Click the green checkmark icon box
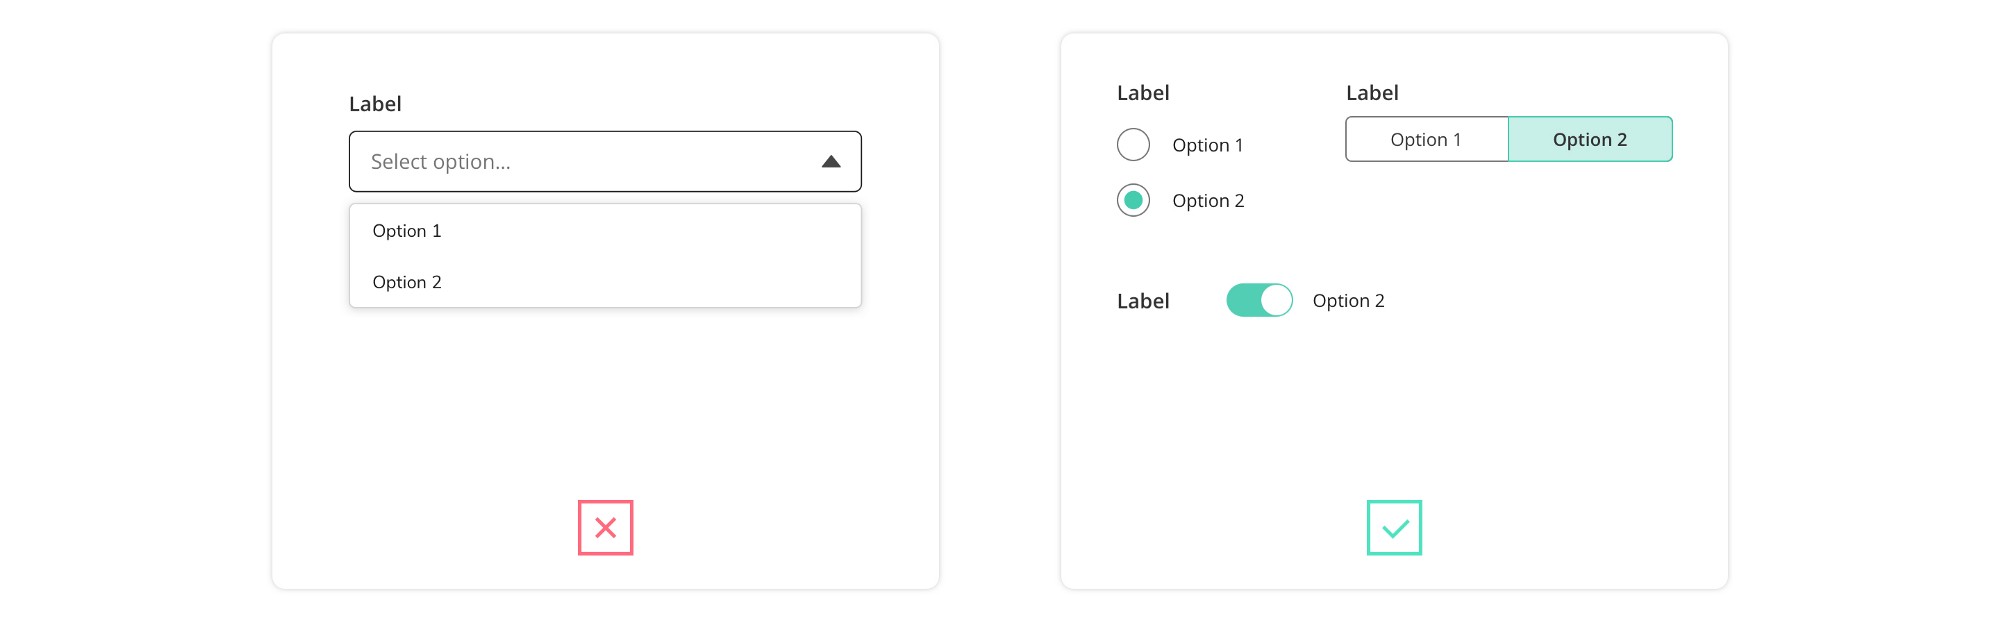This screenshot has width=2000, height=622. [1394, 527]
